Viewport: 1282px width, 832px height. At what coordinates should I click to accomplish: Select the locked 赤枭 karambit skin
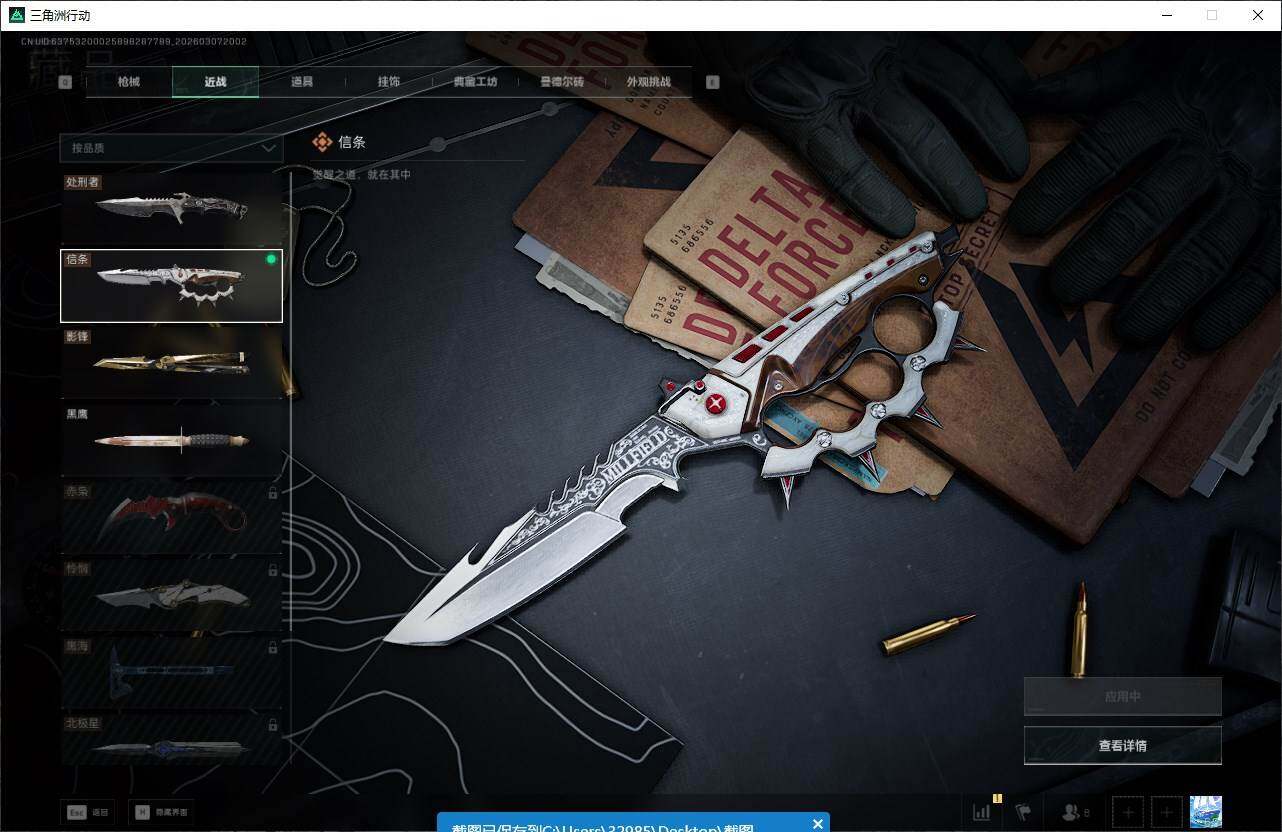point(171,517)
